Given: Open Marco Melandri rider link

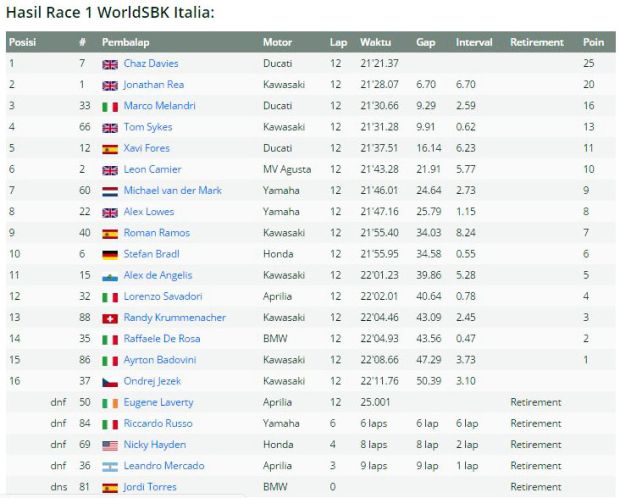Looking at the screenshot, I should [159, 106].
